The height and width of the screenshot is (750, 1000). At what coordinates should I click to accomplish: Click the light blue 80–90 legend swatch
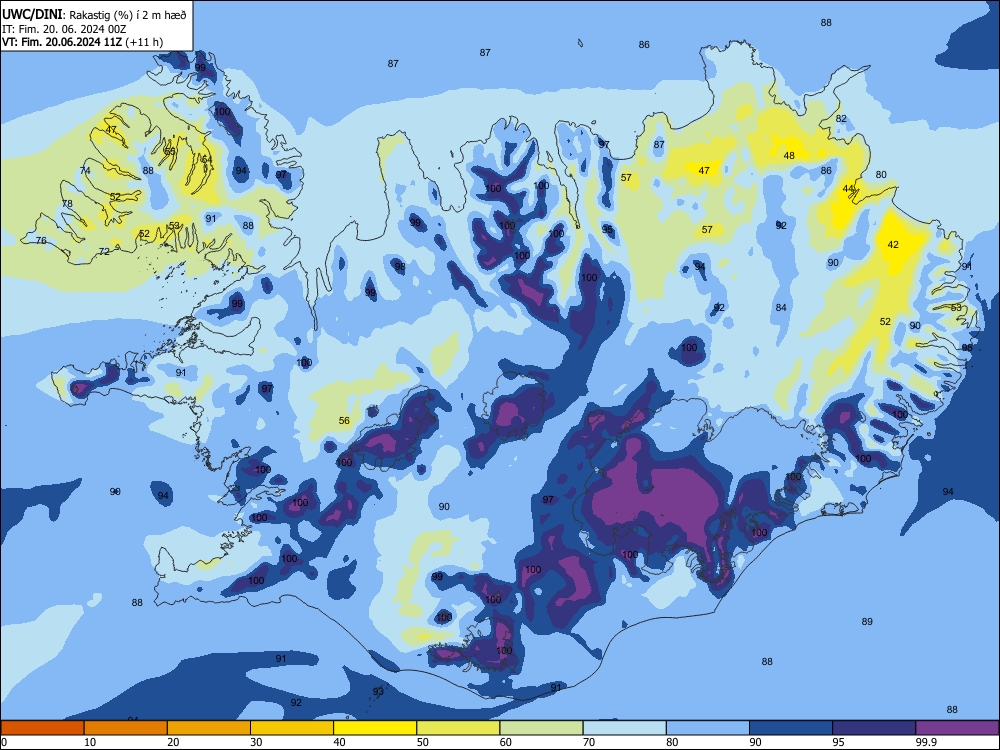point(707,728)
